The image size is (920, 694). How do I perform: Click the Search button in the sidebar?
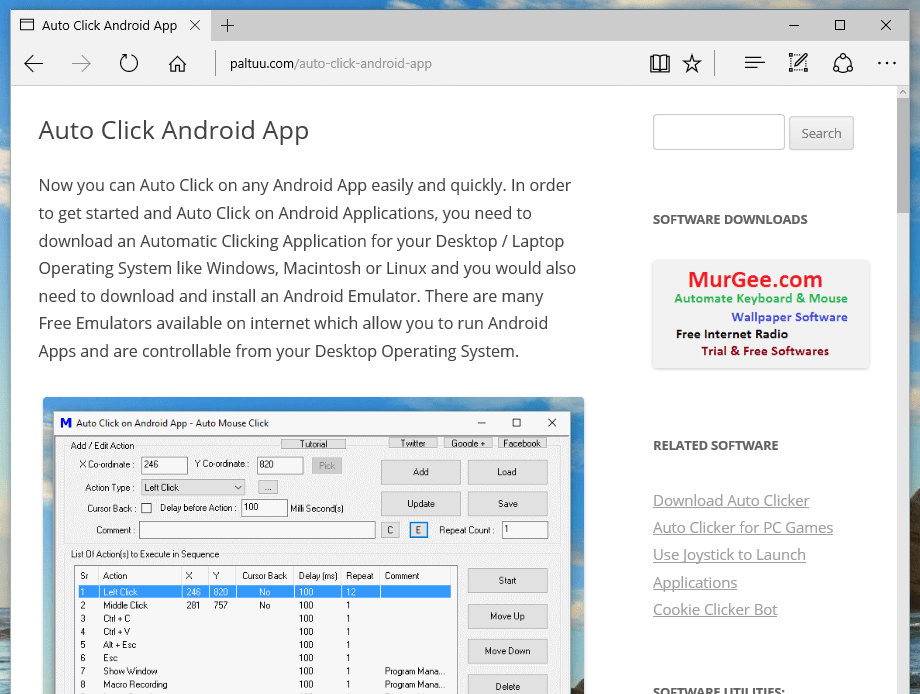point(821,132)
